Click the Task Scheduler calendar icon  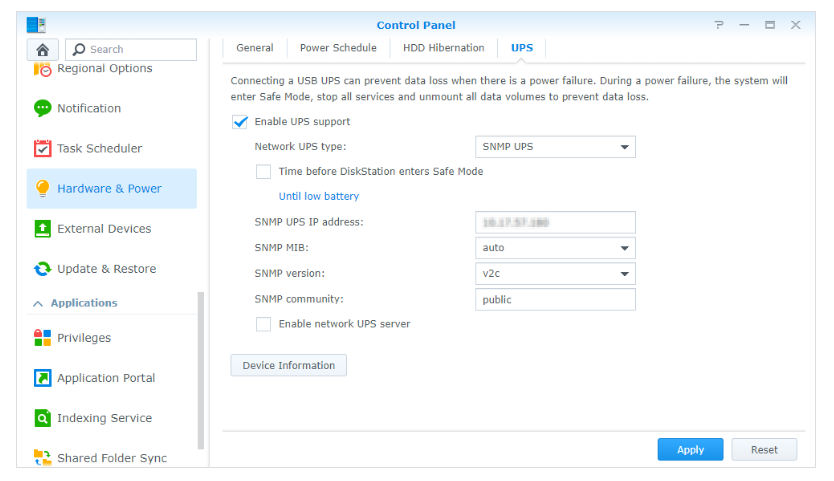coord(43,148)
